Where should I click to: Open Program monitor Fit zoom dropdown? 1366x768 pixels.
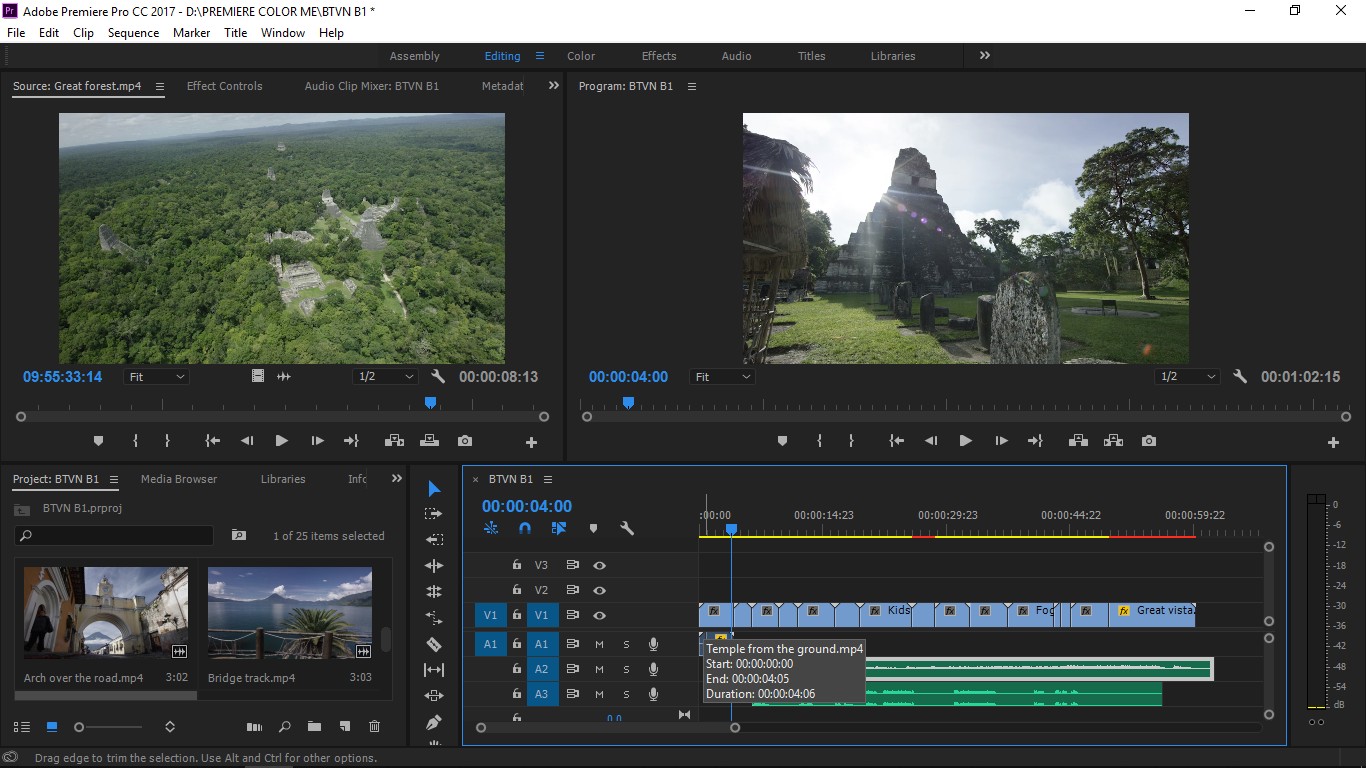click(x=722, y=377)
